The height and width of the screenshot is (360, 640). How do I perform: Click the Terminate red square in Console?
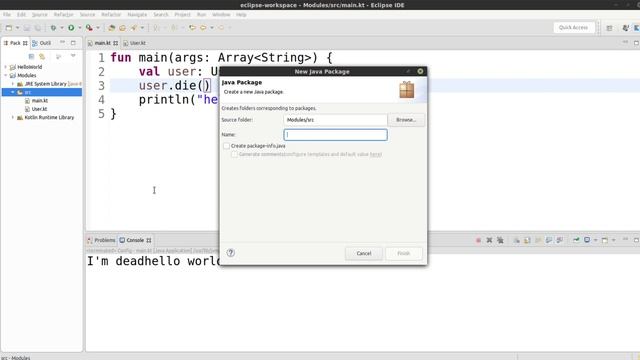478,240
